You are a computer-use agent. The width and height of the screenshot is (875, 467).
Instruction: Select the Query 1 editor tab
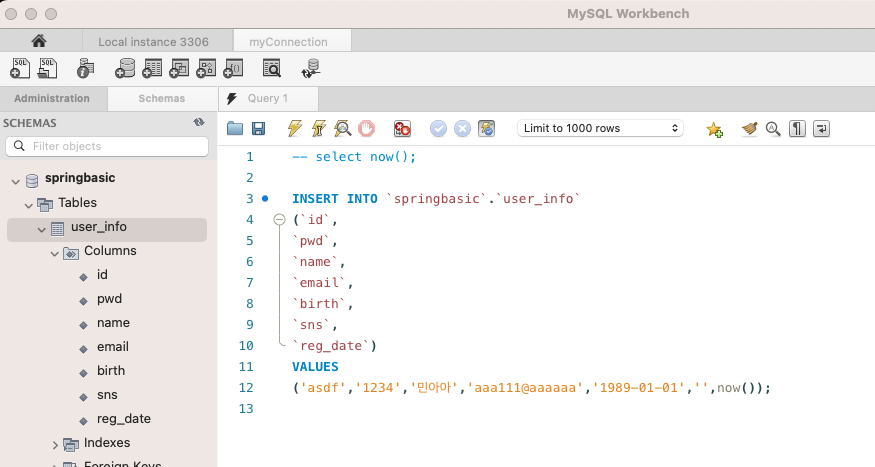[268, 98]
